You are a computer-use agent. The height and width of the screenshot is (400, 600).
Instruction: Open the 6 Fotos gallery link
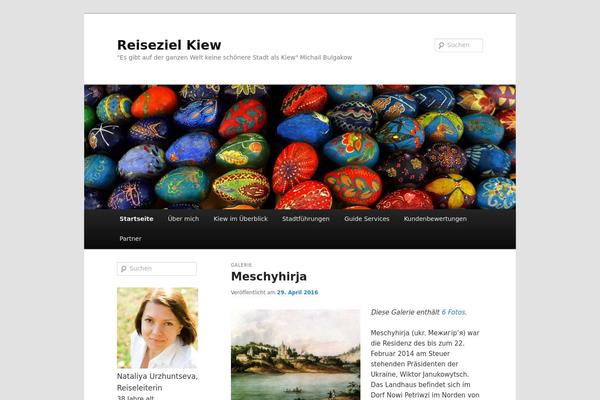453,312
